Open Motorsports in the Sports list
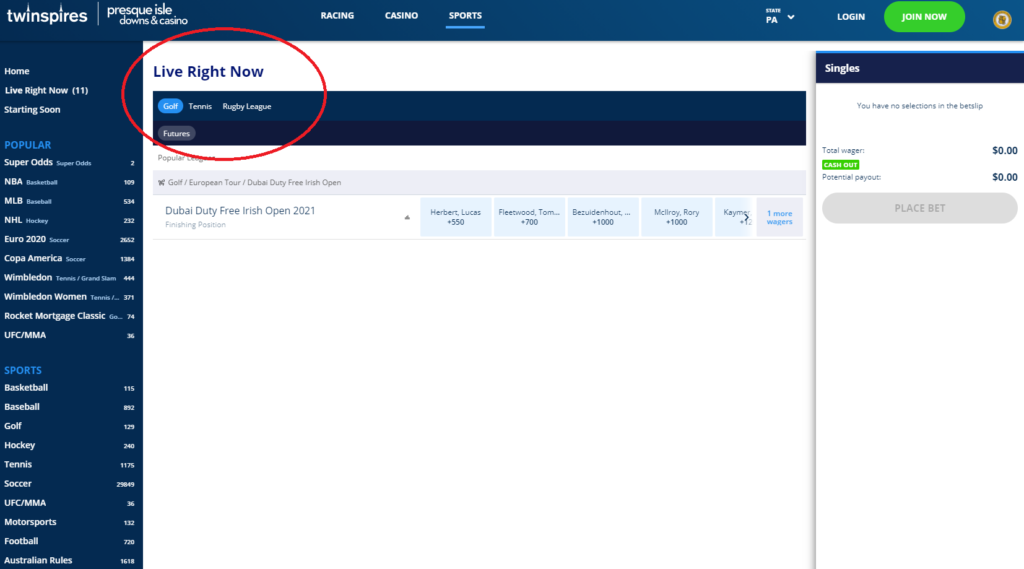Image resolution: width=1024 pixels, height=569 pixels. 69,522
